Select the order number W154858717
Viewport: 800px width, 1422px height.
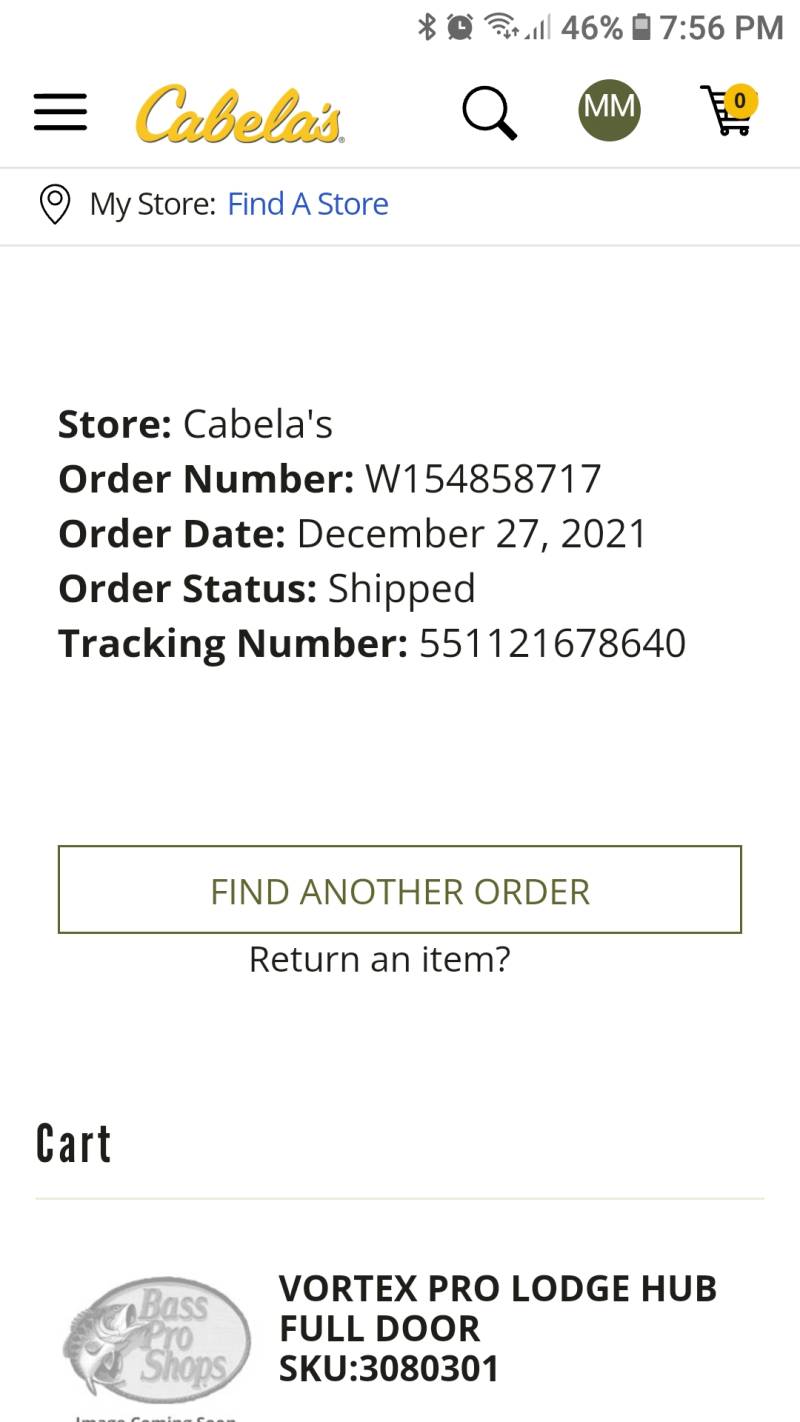pyautogui.click(x=483, y=479)
